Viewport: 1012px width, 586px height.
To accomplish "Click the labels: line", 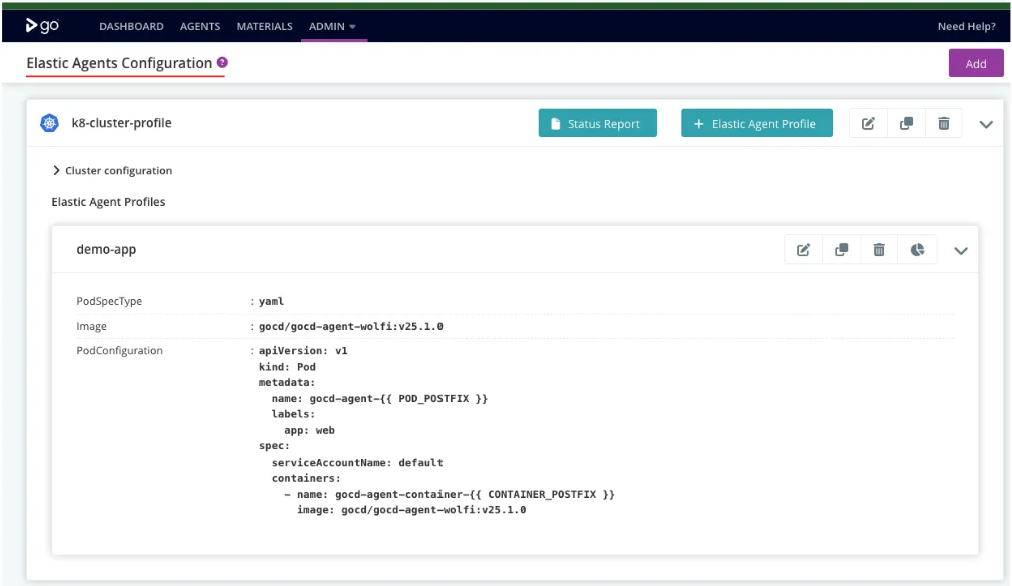I will [x=294, y=414].
